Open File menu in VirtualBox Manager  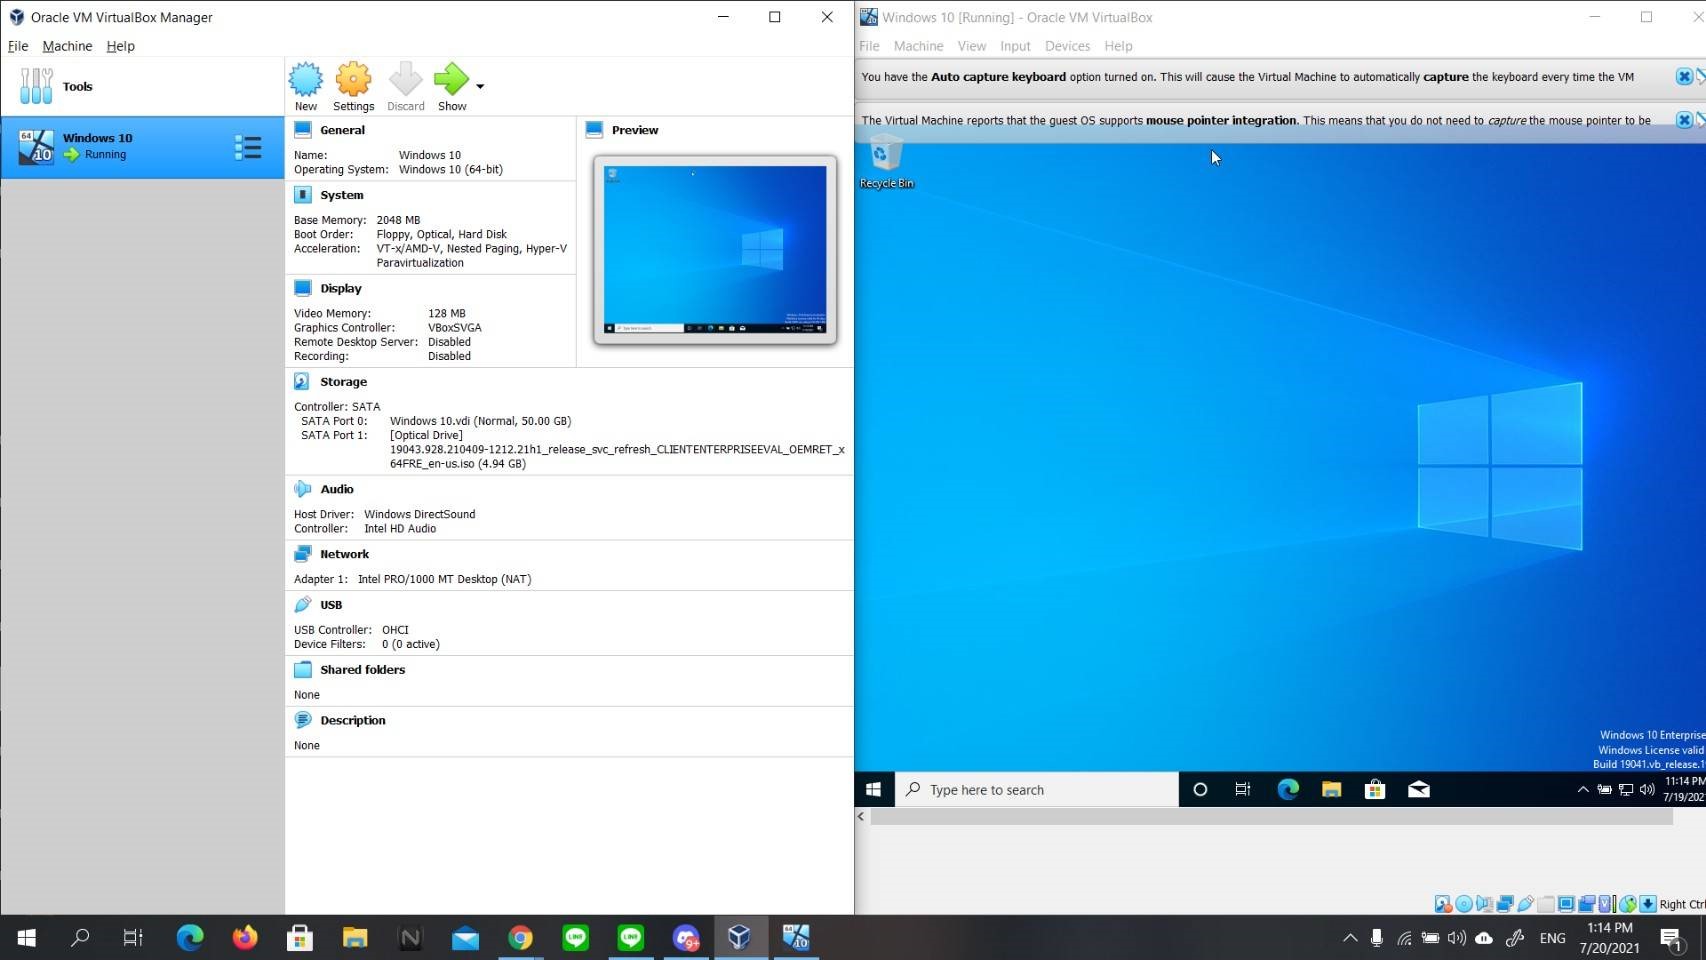pyautogui.click(x=18, y=46)
